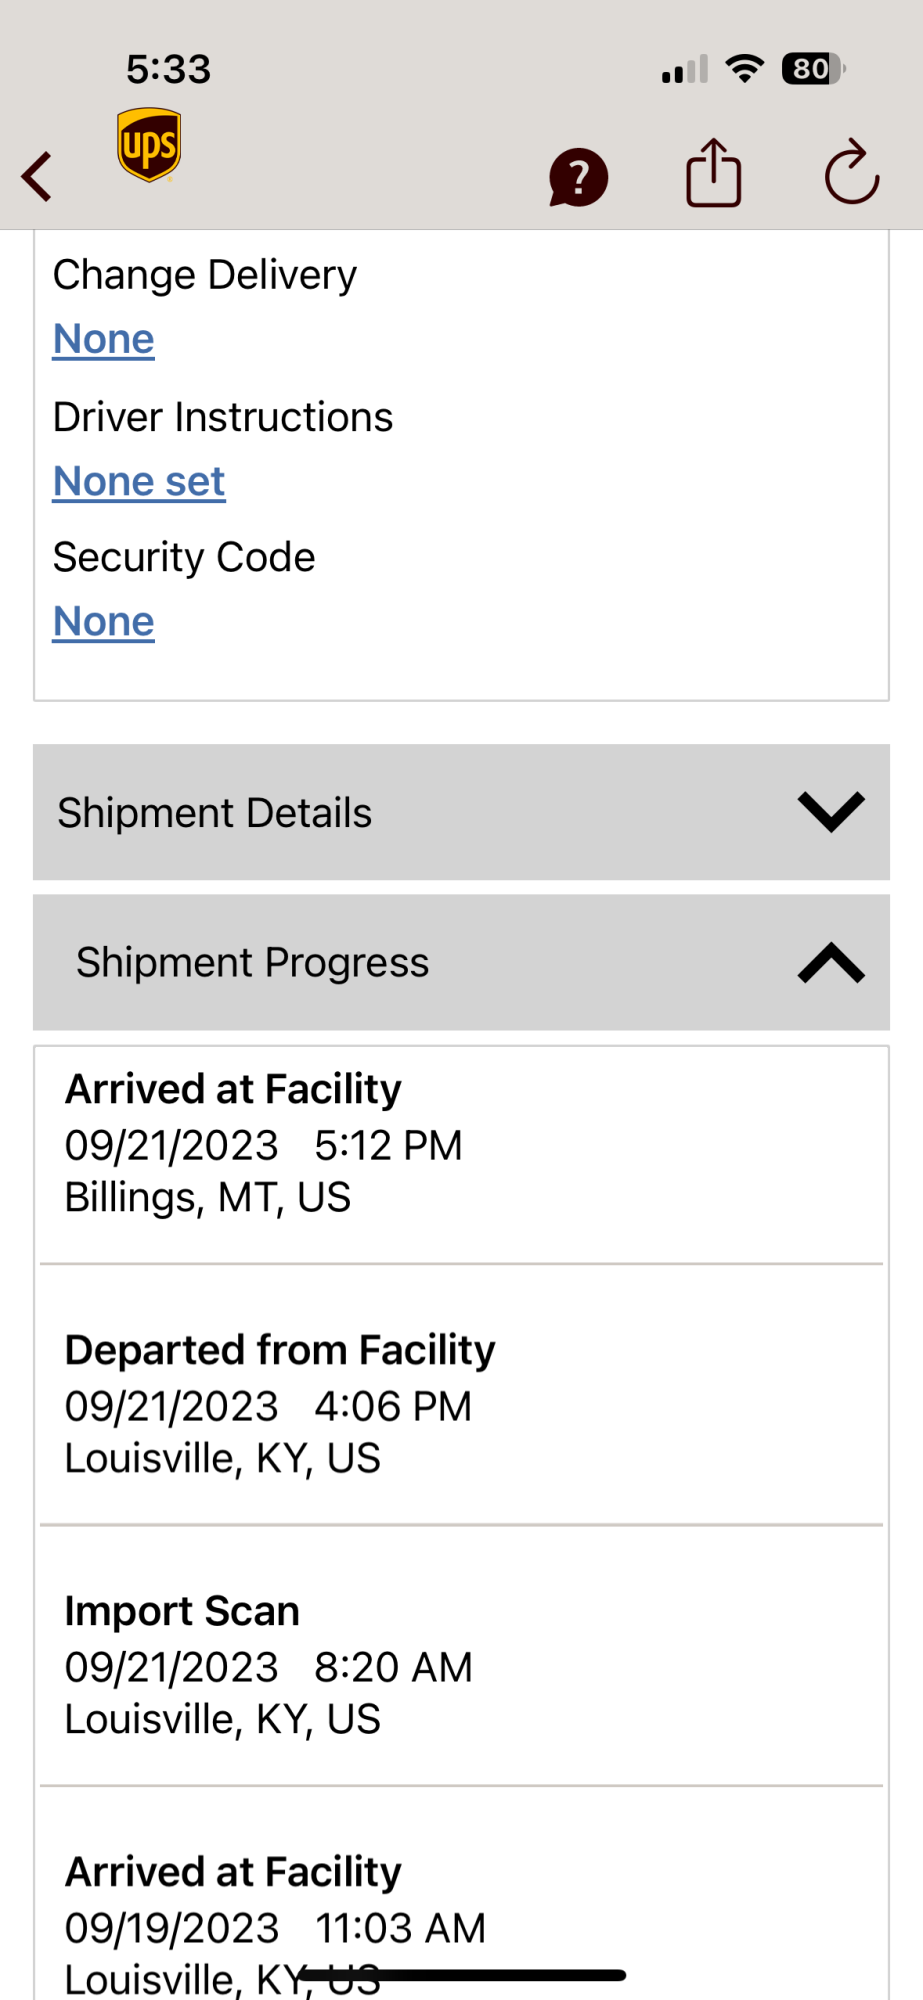This screenshot has height=2000, width=923.
Task: Open the help chat question icon
Action: point(578,177)
